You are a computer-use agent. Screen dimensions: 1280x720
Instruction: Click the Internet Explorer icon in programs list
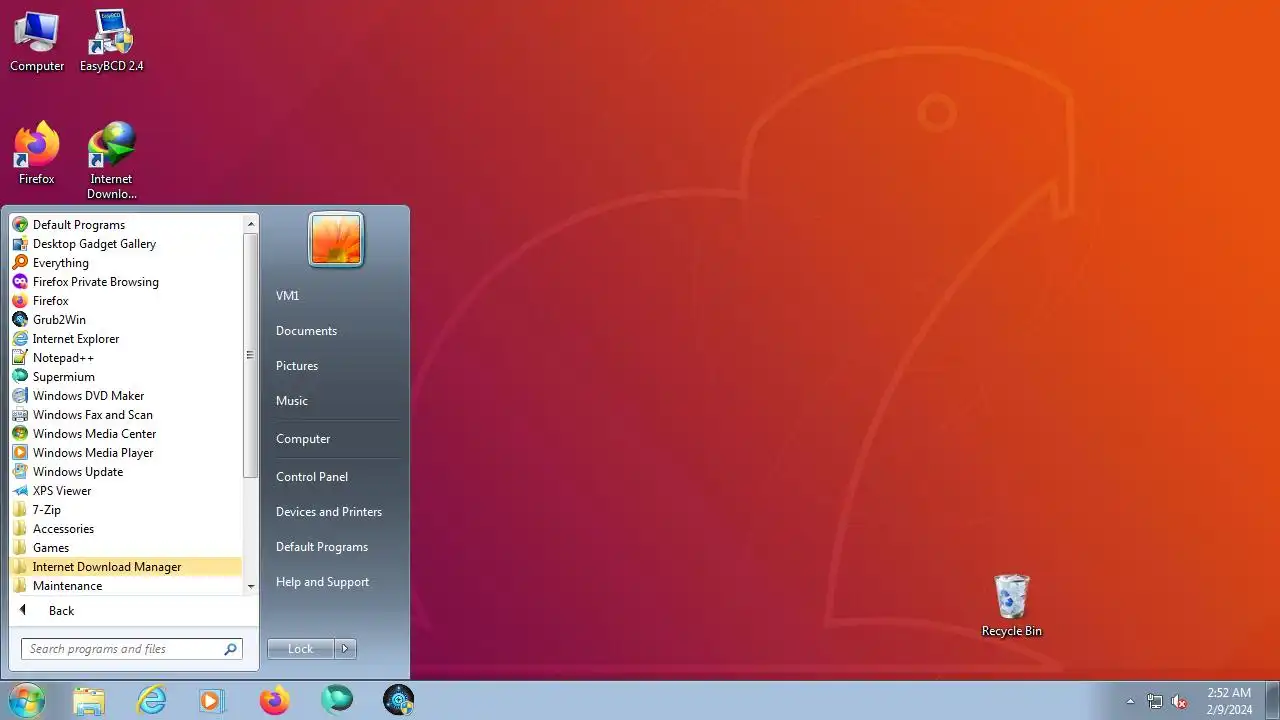[20, 339]
